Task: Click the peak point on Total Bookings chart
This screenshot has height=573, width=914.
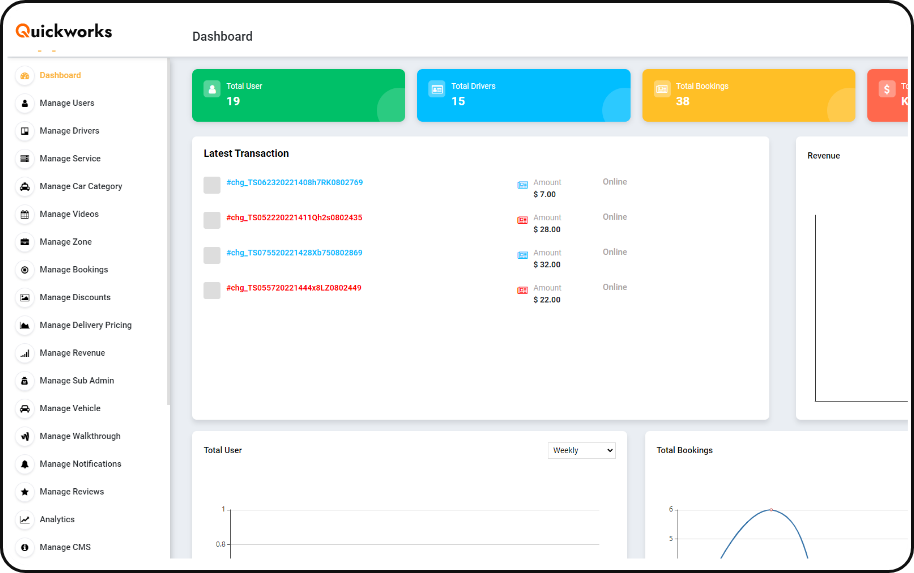Action: tap(771, 510)
